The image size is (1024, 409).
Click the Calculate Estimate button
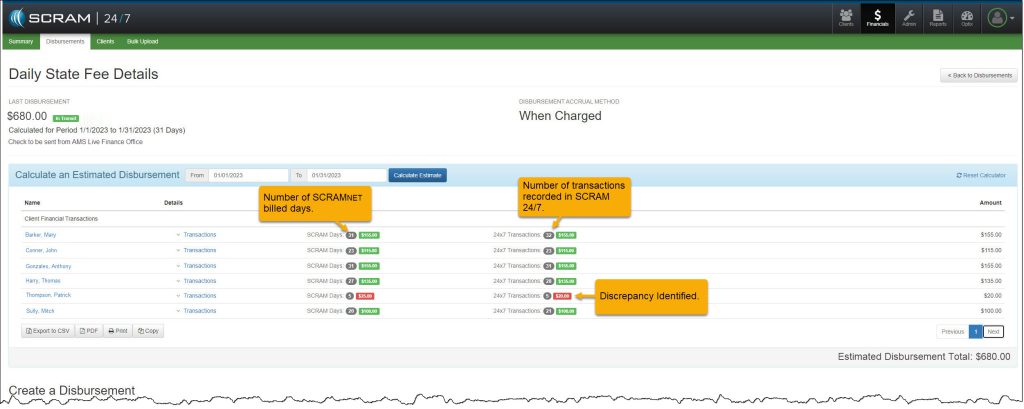coord(418,175)
